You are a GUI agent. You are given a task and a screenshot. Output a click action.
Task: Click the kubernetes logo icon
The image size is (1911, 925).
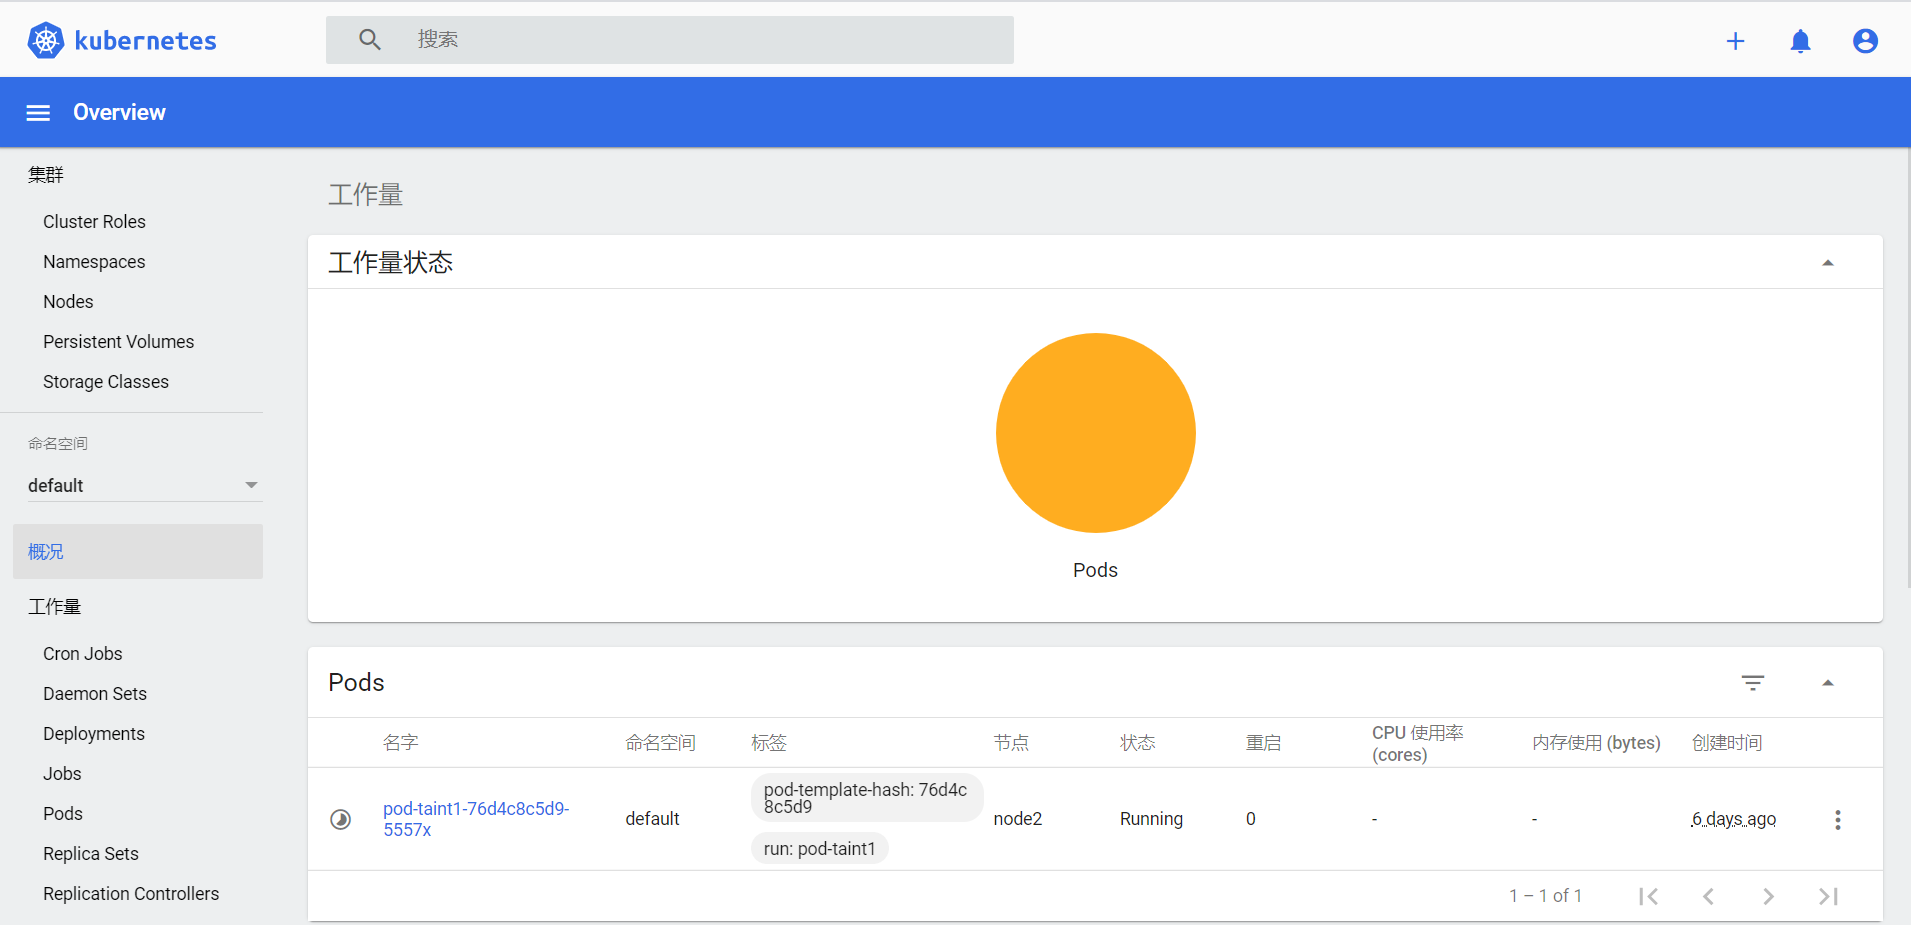[x=44, y=40]
